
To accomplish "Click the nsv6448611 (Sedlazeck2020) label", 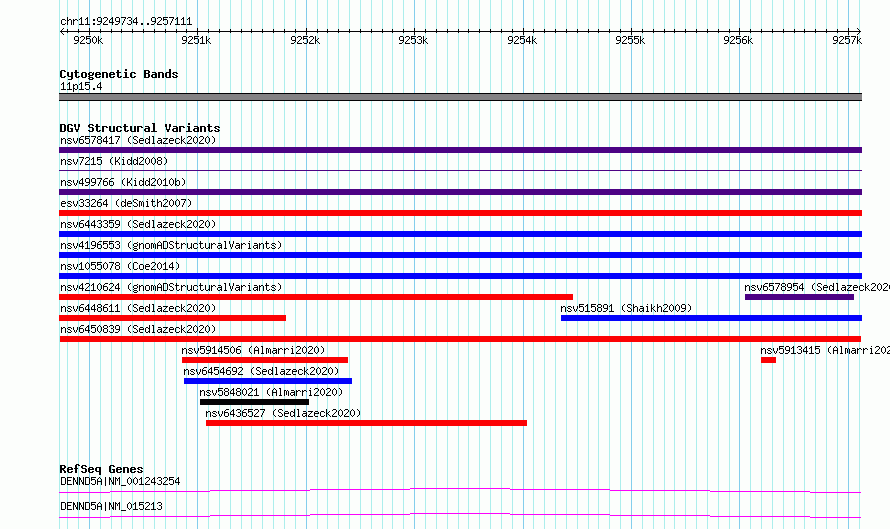I will (138, 308).
